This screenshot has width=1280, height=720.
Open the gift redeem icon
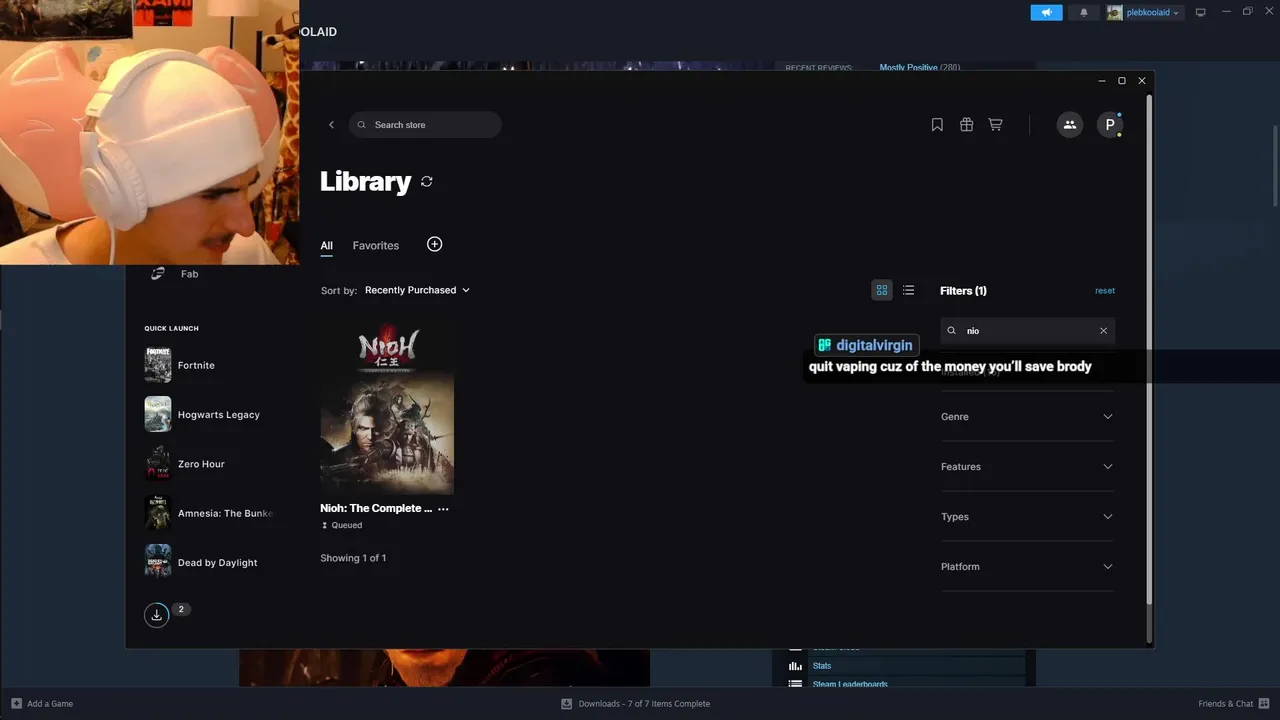966,125
